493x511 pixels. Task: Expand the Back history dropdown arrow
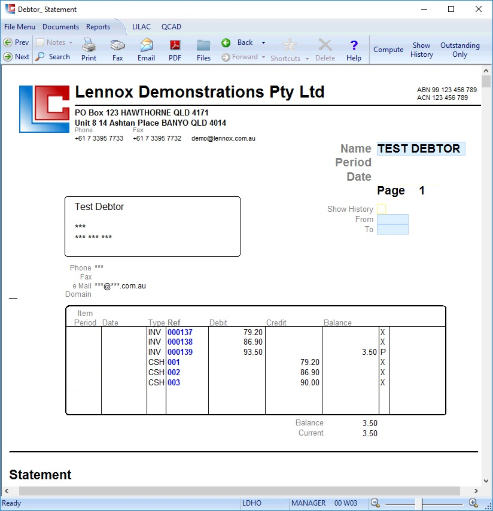click(263, 43)
